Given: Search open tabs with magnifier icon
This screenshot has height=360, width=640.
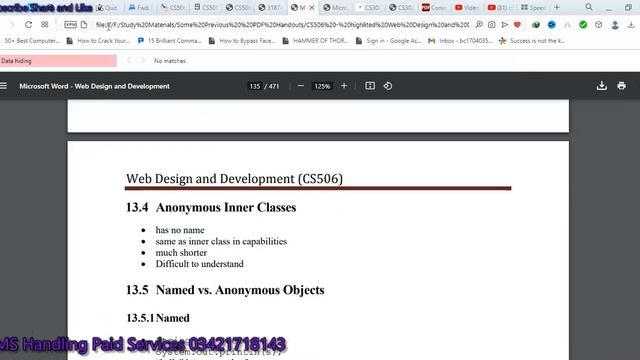Looking at the screenshot, I should pyautogui.click(x=589, y=7).
